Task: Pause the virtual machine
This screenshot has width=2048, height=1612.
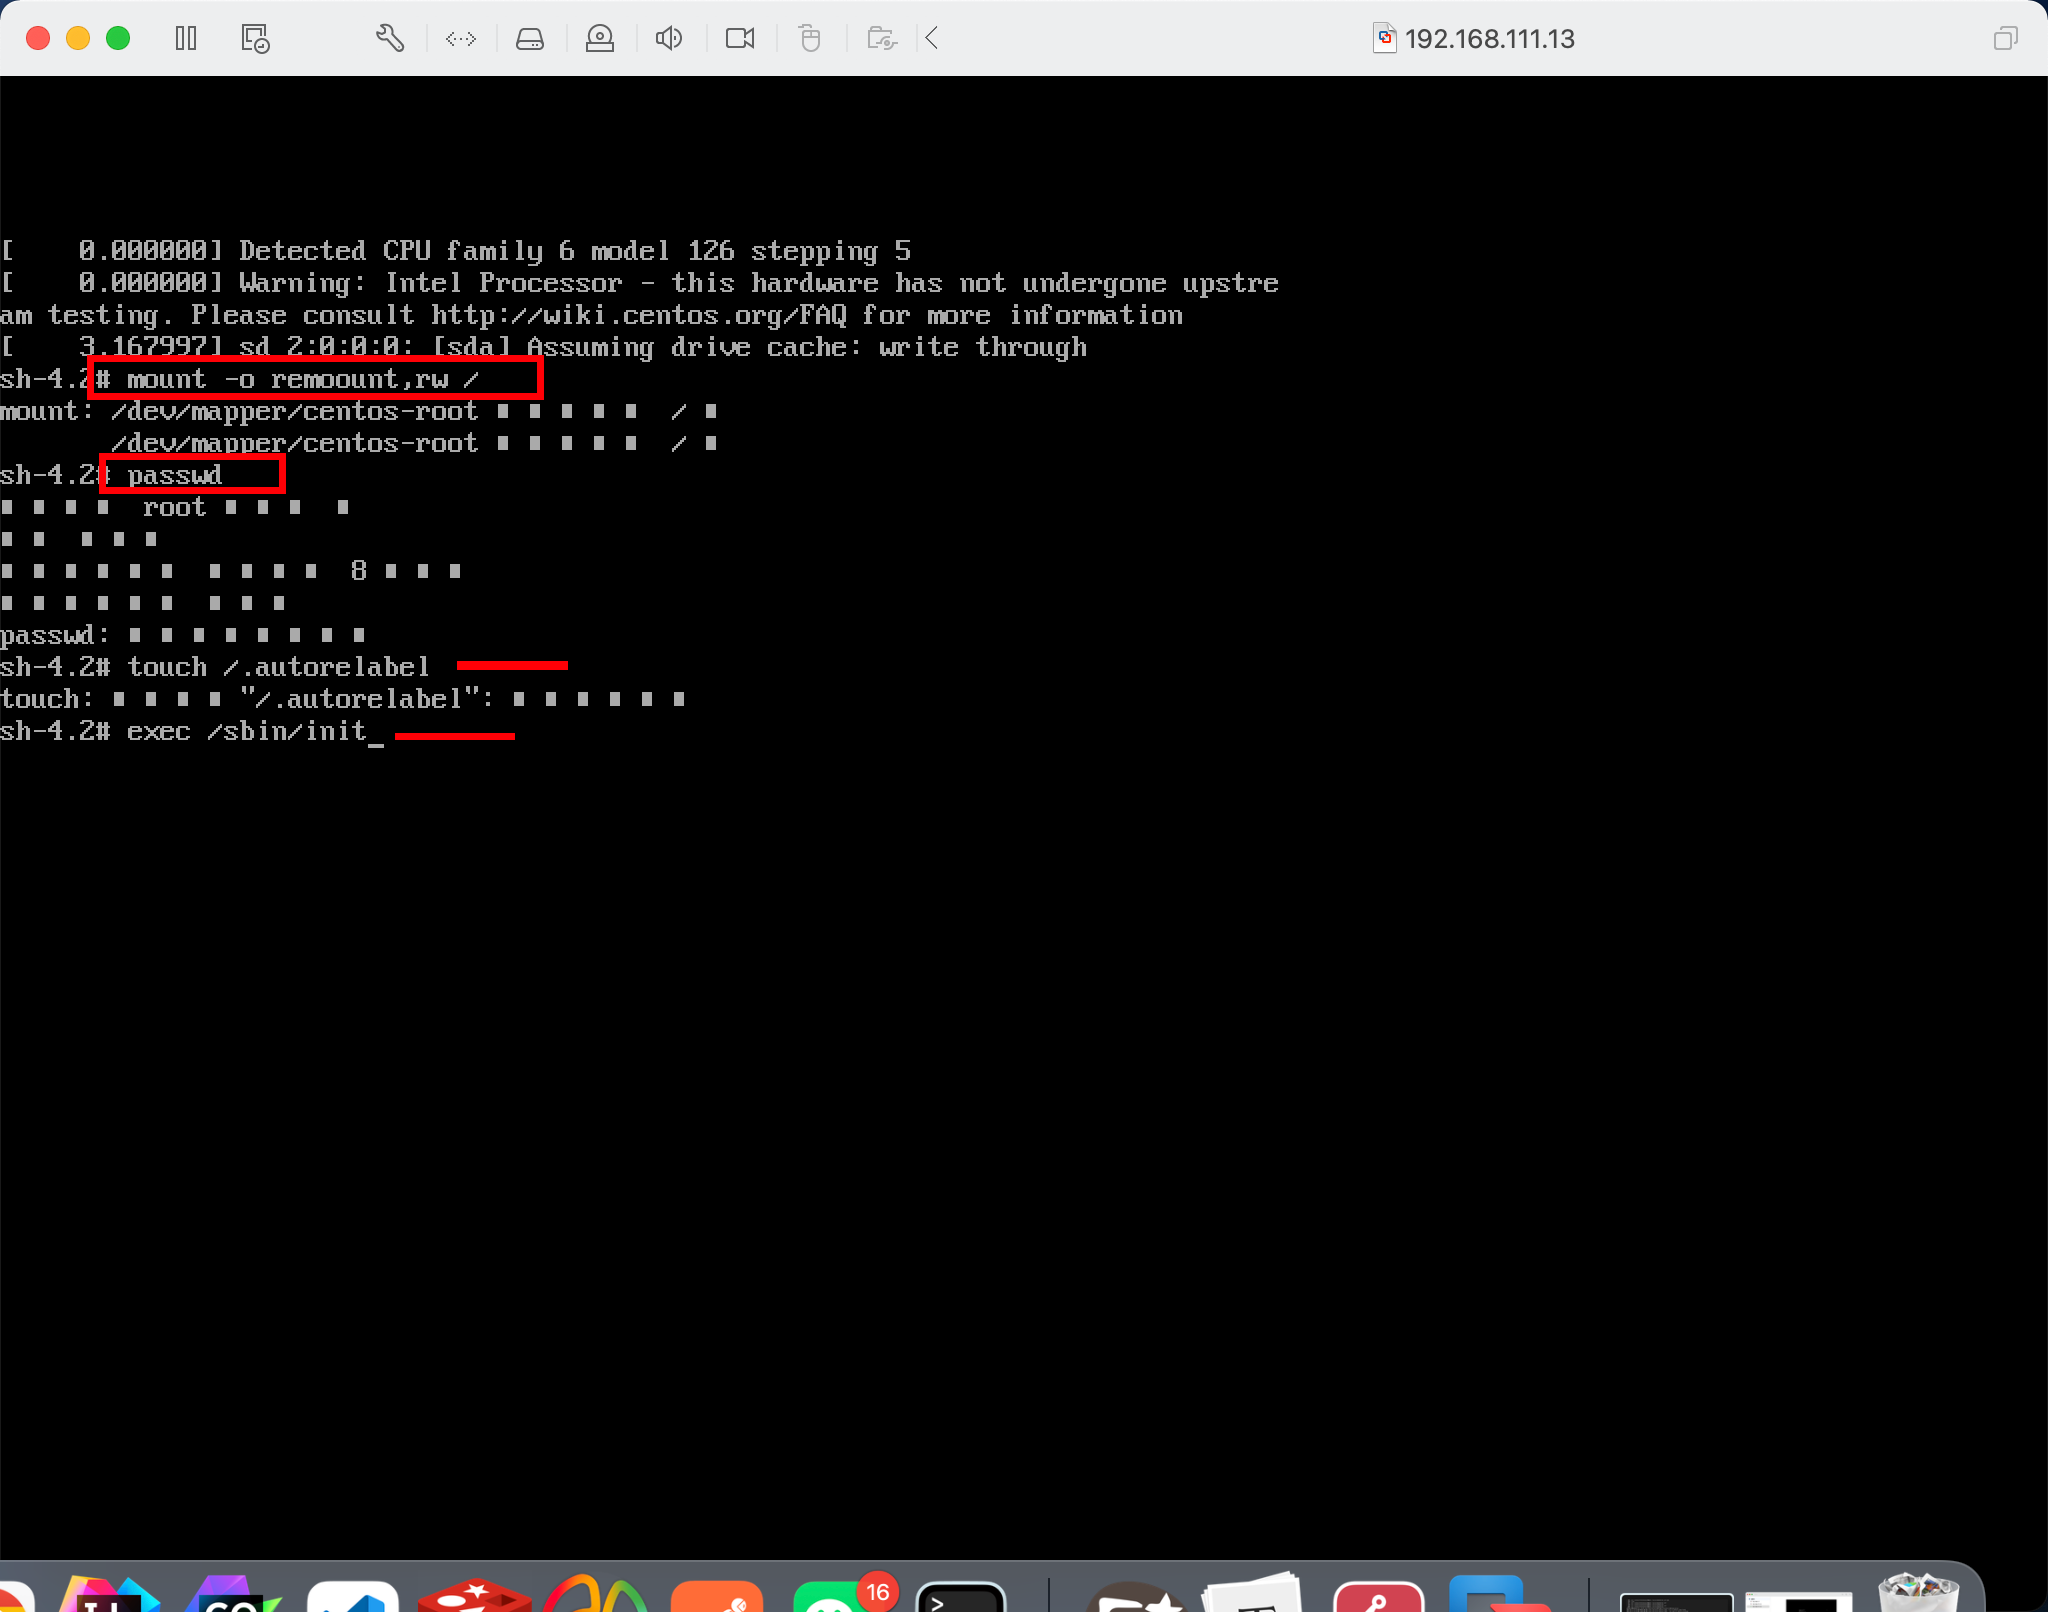Action: point(186,39)
